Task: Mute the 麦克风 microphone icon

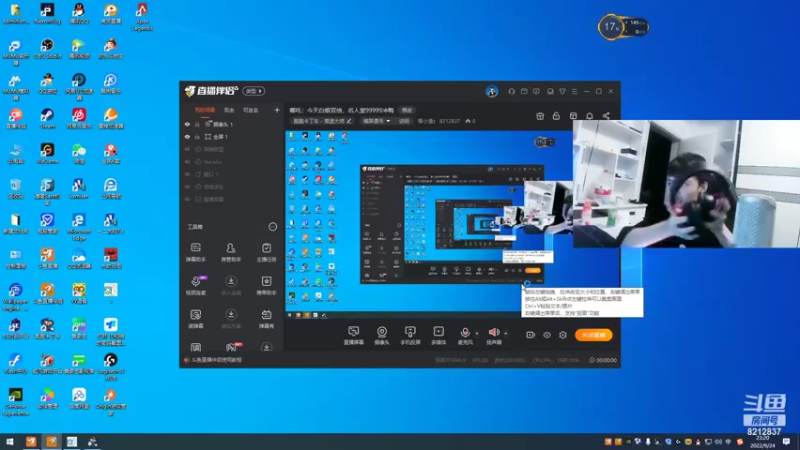Action: click(465, 335)
